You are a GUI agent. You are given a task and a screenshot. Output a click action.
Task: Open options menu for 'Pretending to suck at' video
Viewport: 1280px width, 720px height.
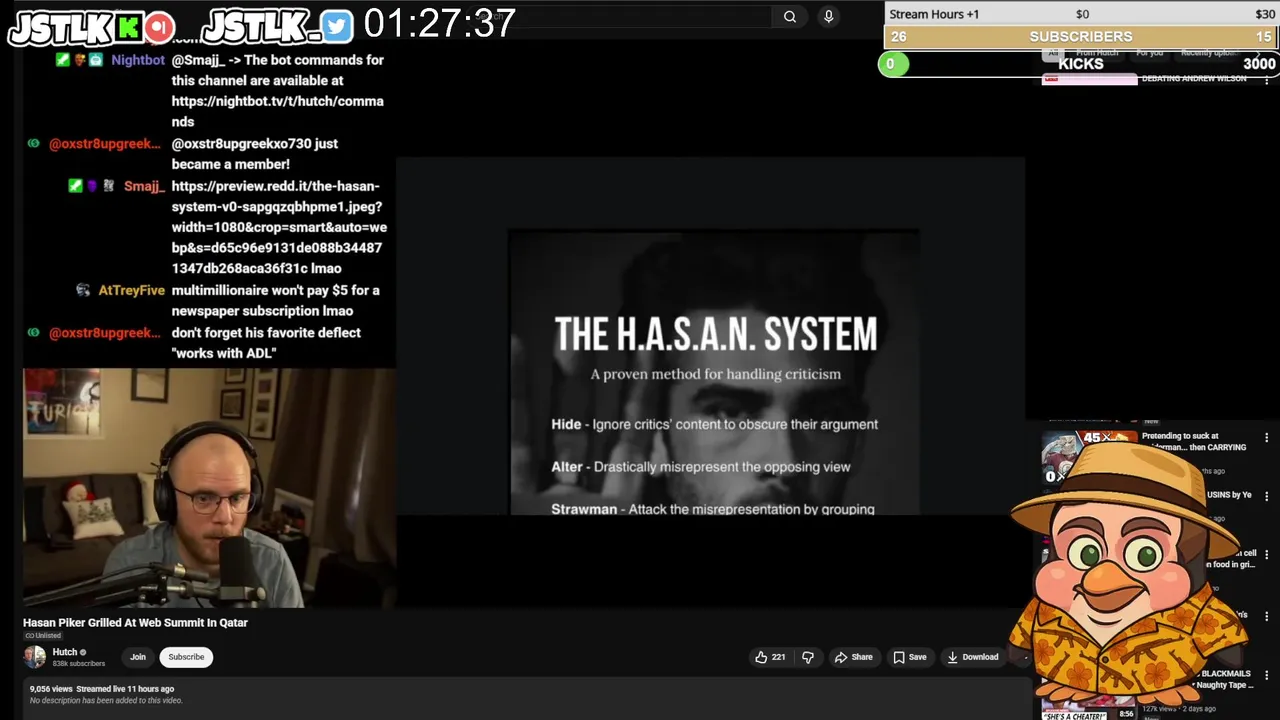tap(1267, 438)
